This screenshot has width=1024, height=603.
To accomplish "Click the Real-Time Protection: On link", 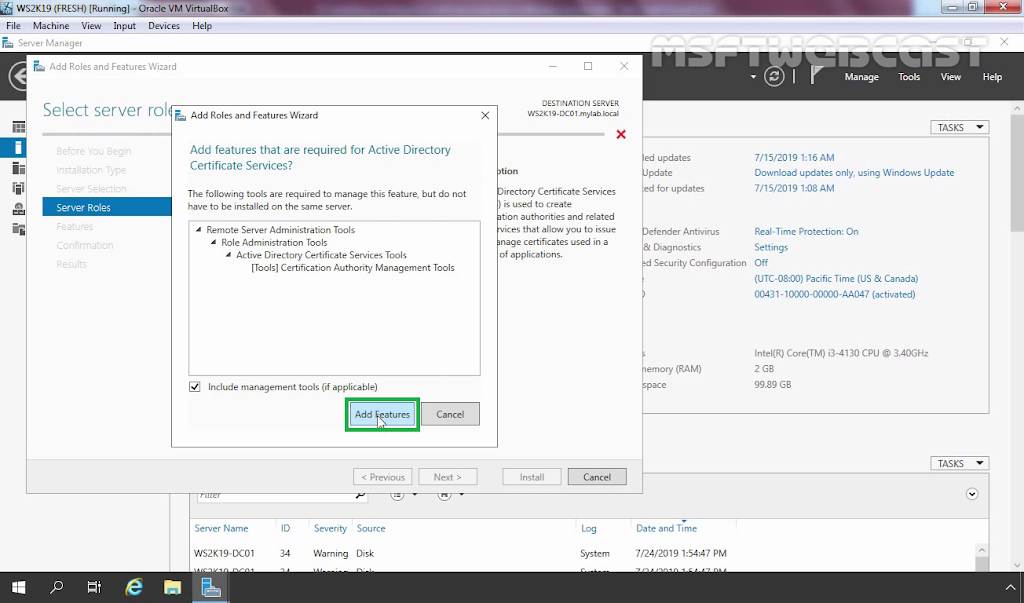I will 807,231.
